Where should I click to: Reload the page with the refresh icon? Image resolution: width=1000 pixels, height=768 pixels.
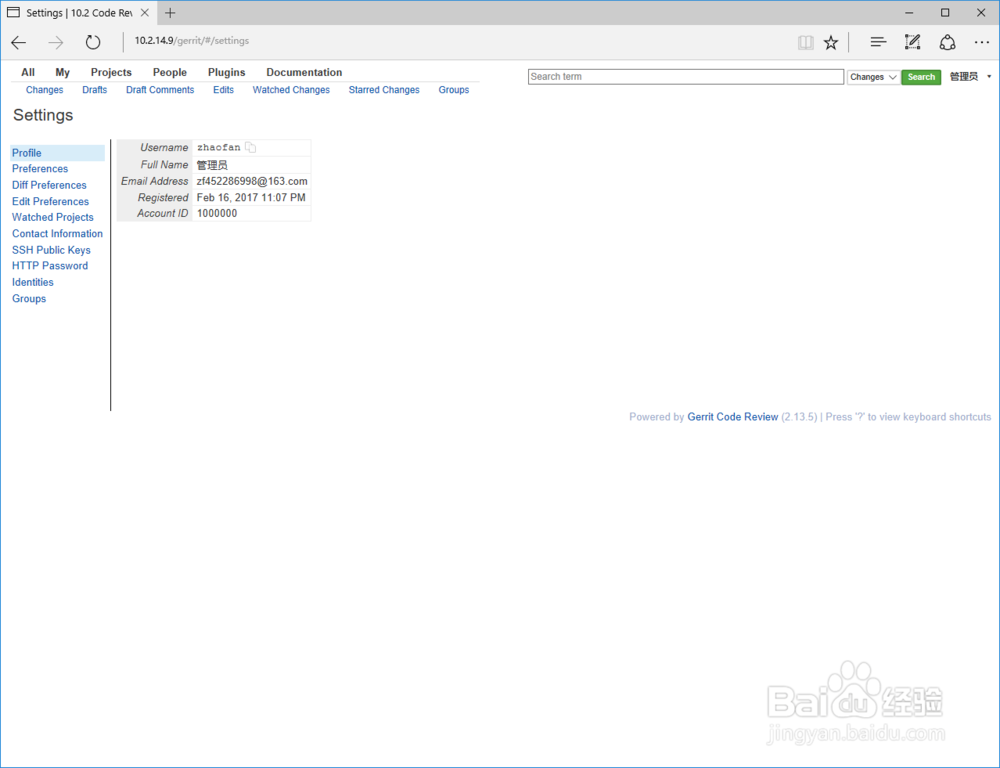(x=93, y=43)
